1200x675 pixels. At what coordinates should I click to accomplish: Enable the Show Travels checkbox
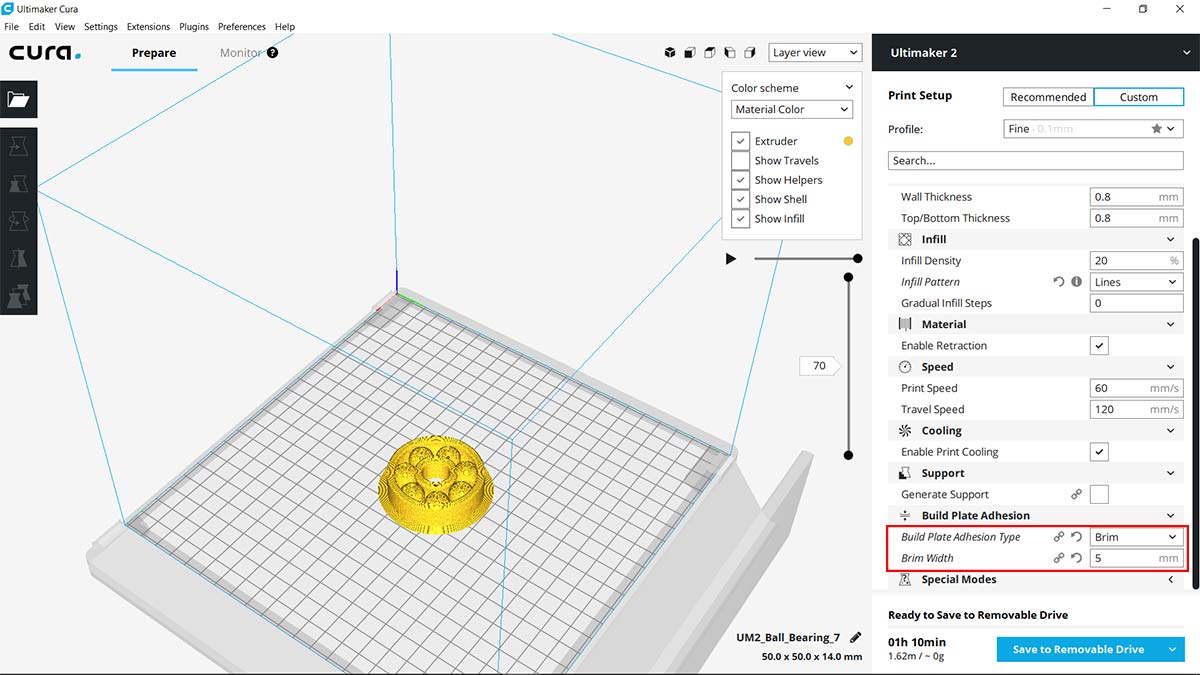point(740,160)
